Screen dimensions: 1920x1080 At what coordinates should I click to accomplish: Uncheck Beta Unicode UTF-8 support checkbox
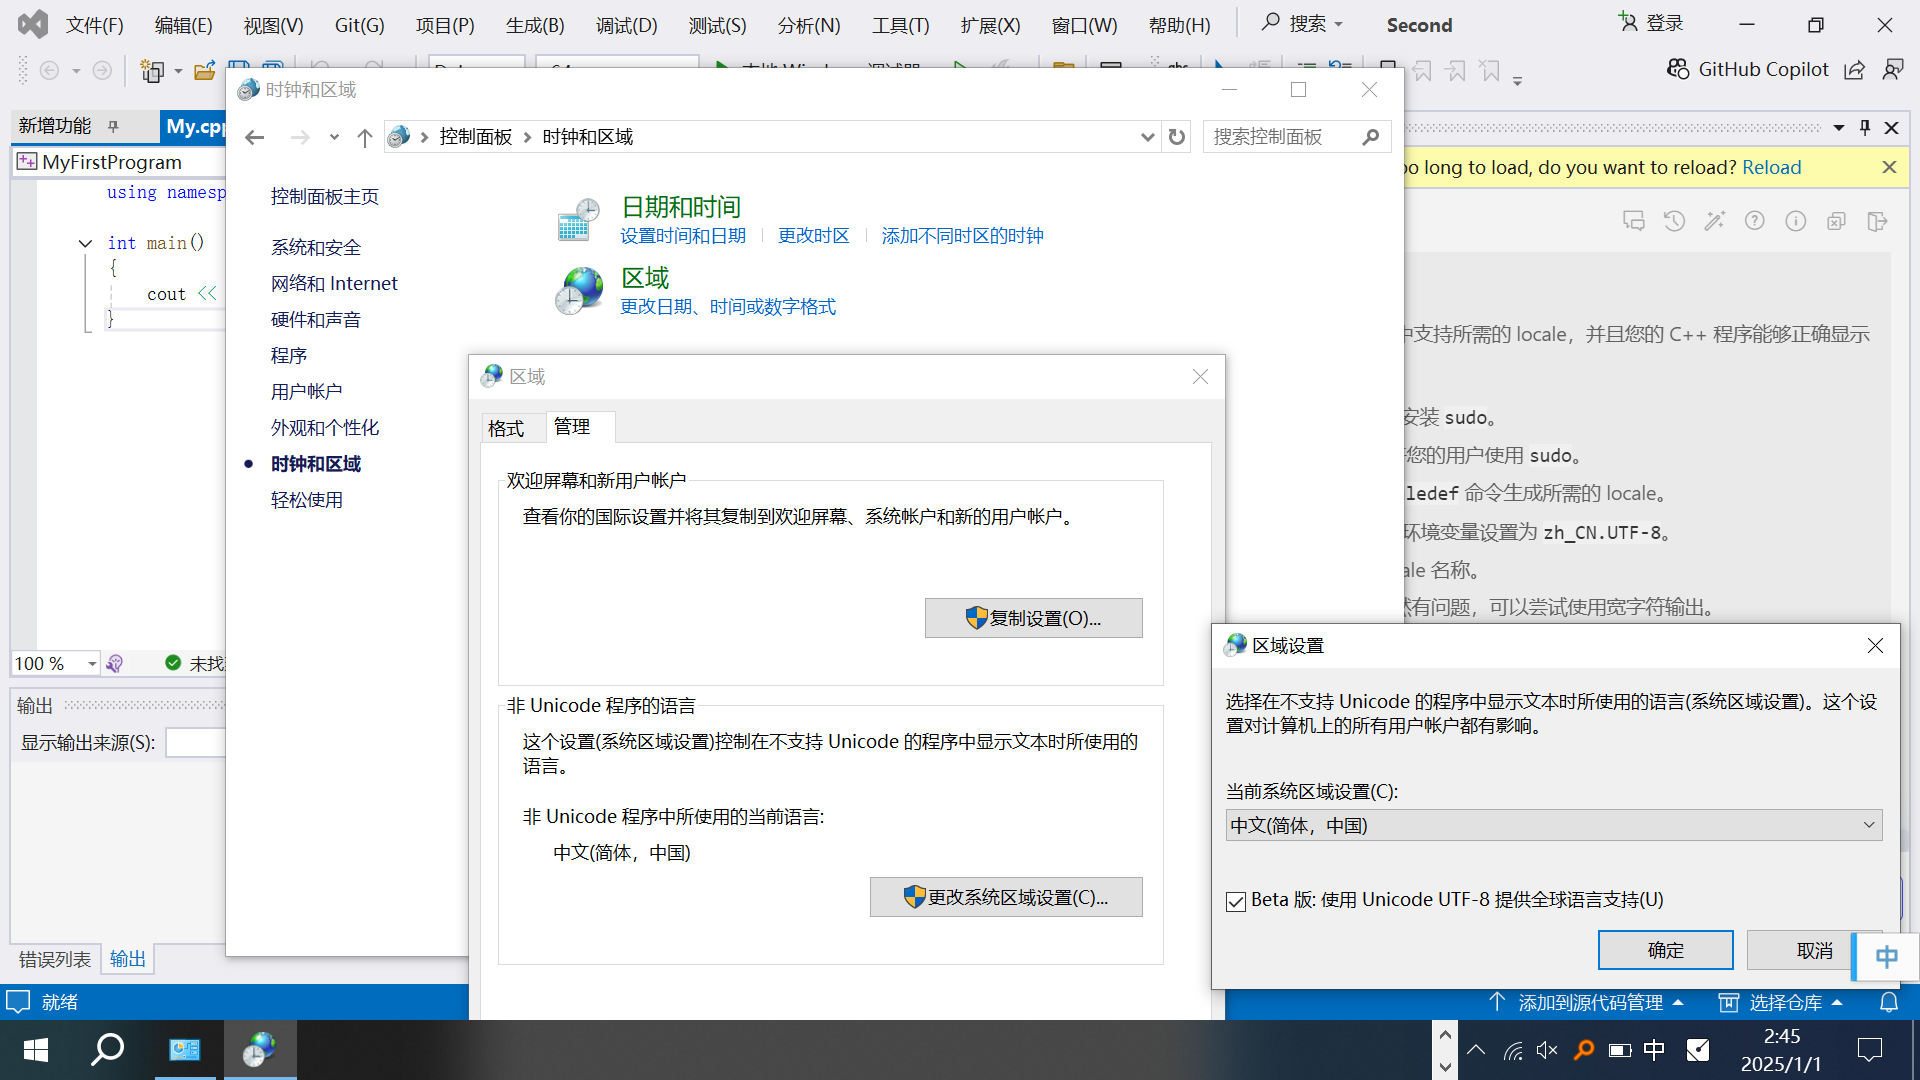click(x=1236, y=901)
